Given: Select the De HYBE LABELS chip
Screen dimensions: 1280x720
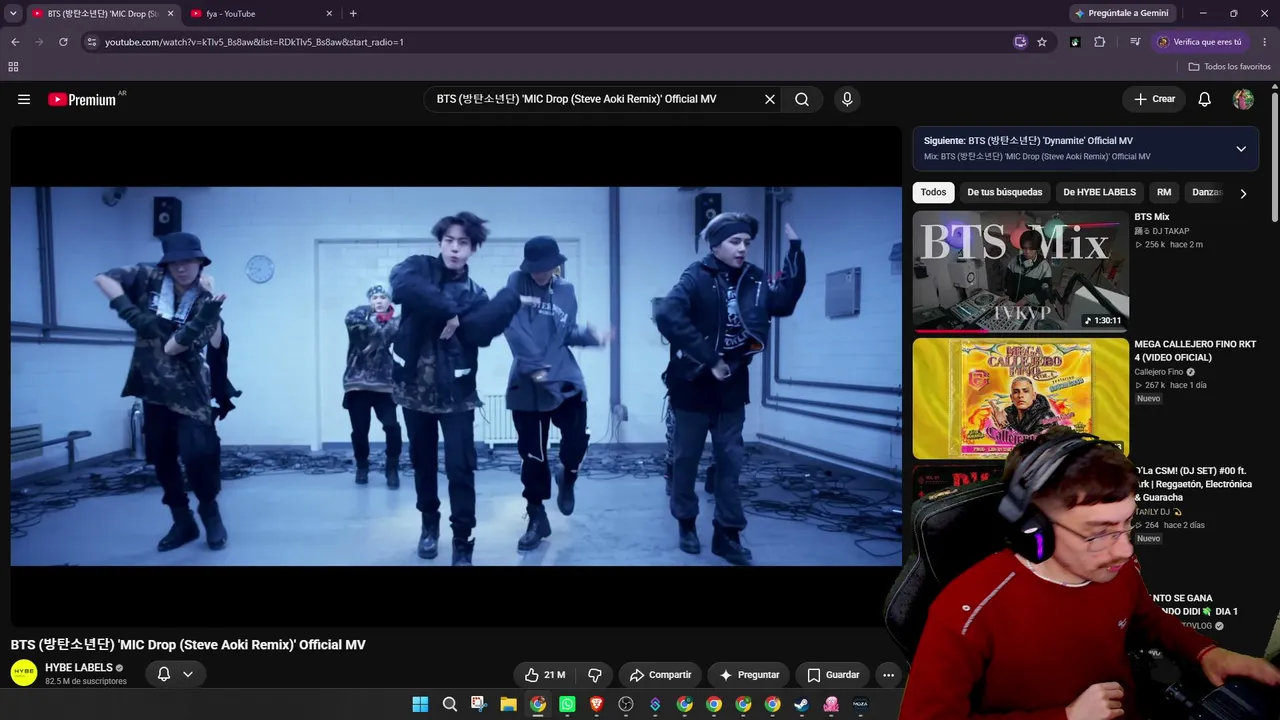Looking at the screenshot, I should [x=1099, y=192].
